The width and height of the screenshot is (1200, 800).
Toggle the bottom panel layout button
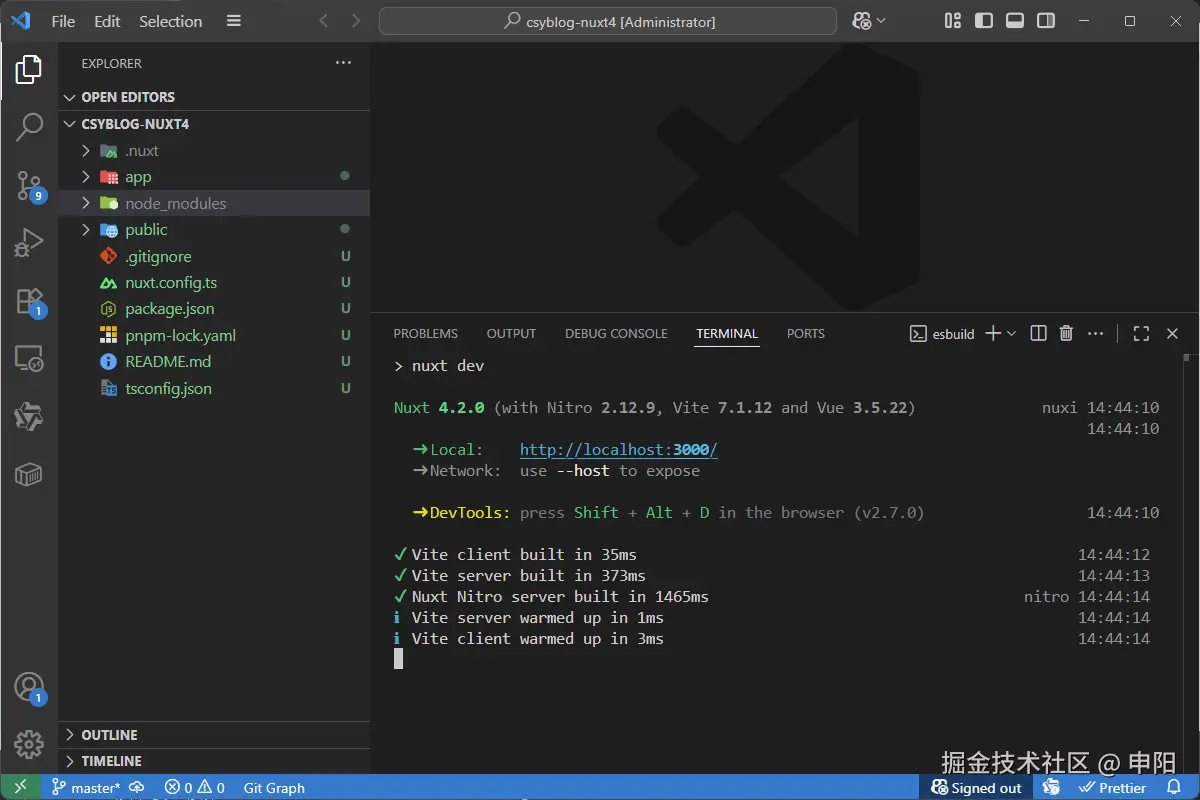click(1014, 21)
